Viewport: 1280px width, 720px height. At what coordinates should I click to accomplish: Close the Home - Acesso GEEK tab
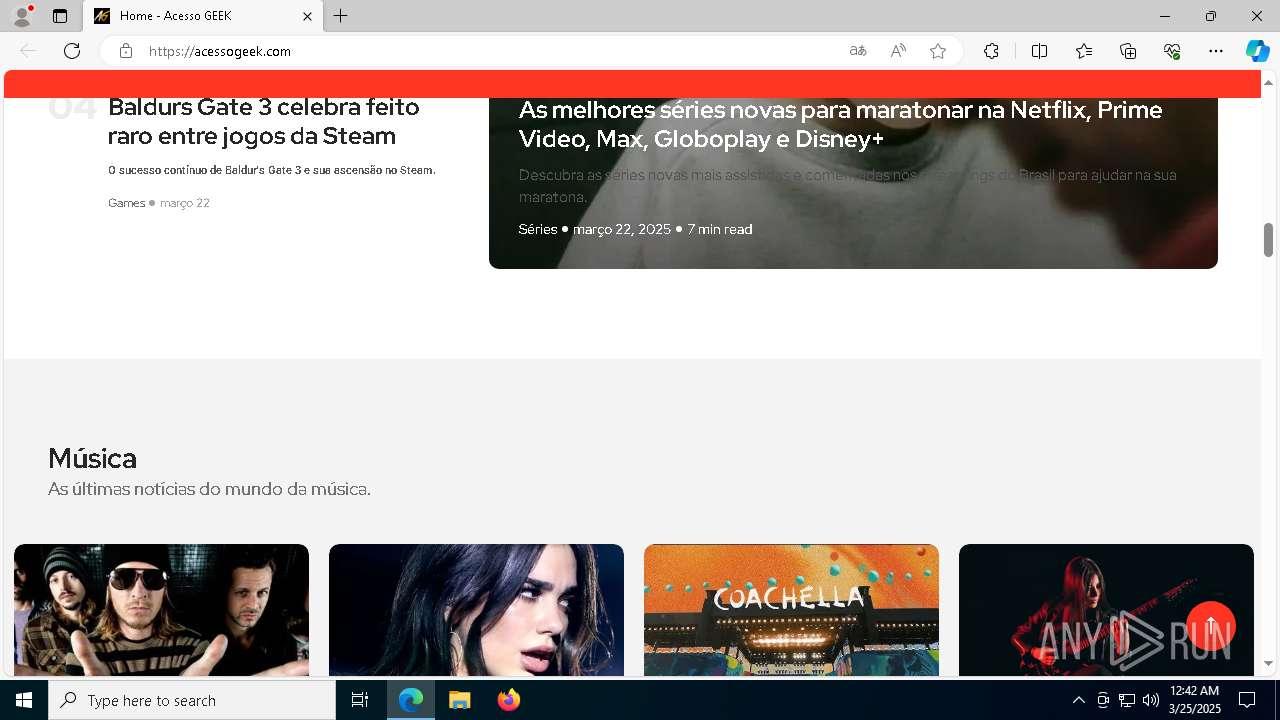click(308, 16)
